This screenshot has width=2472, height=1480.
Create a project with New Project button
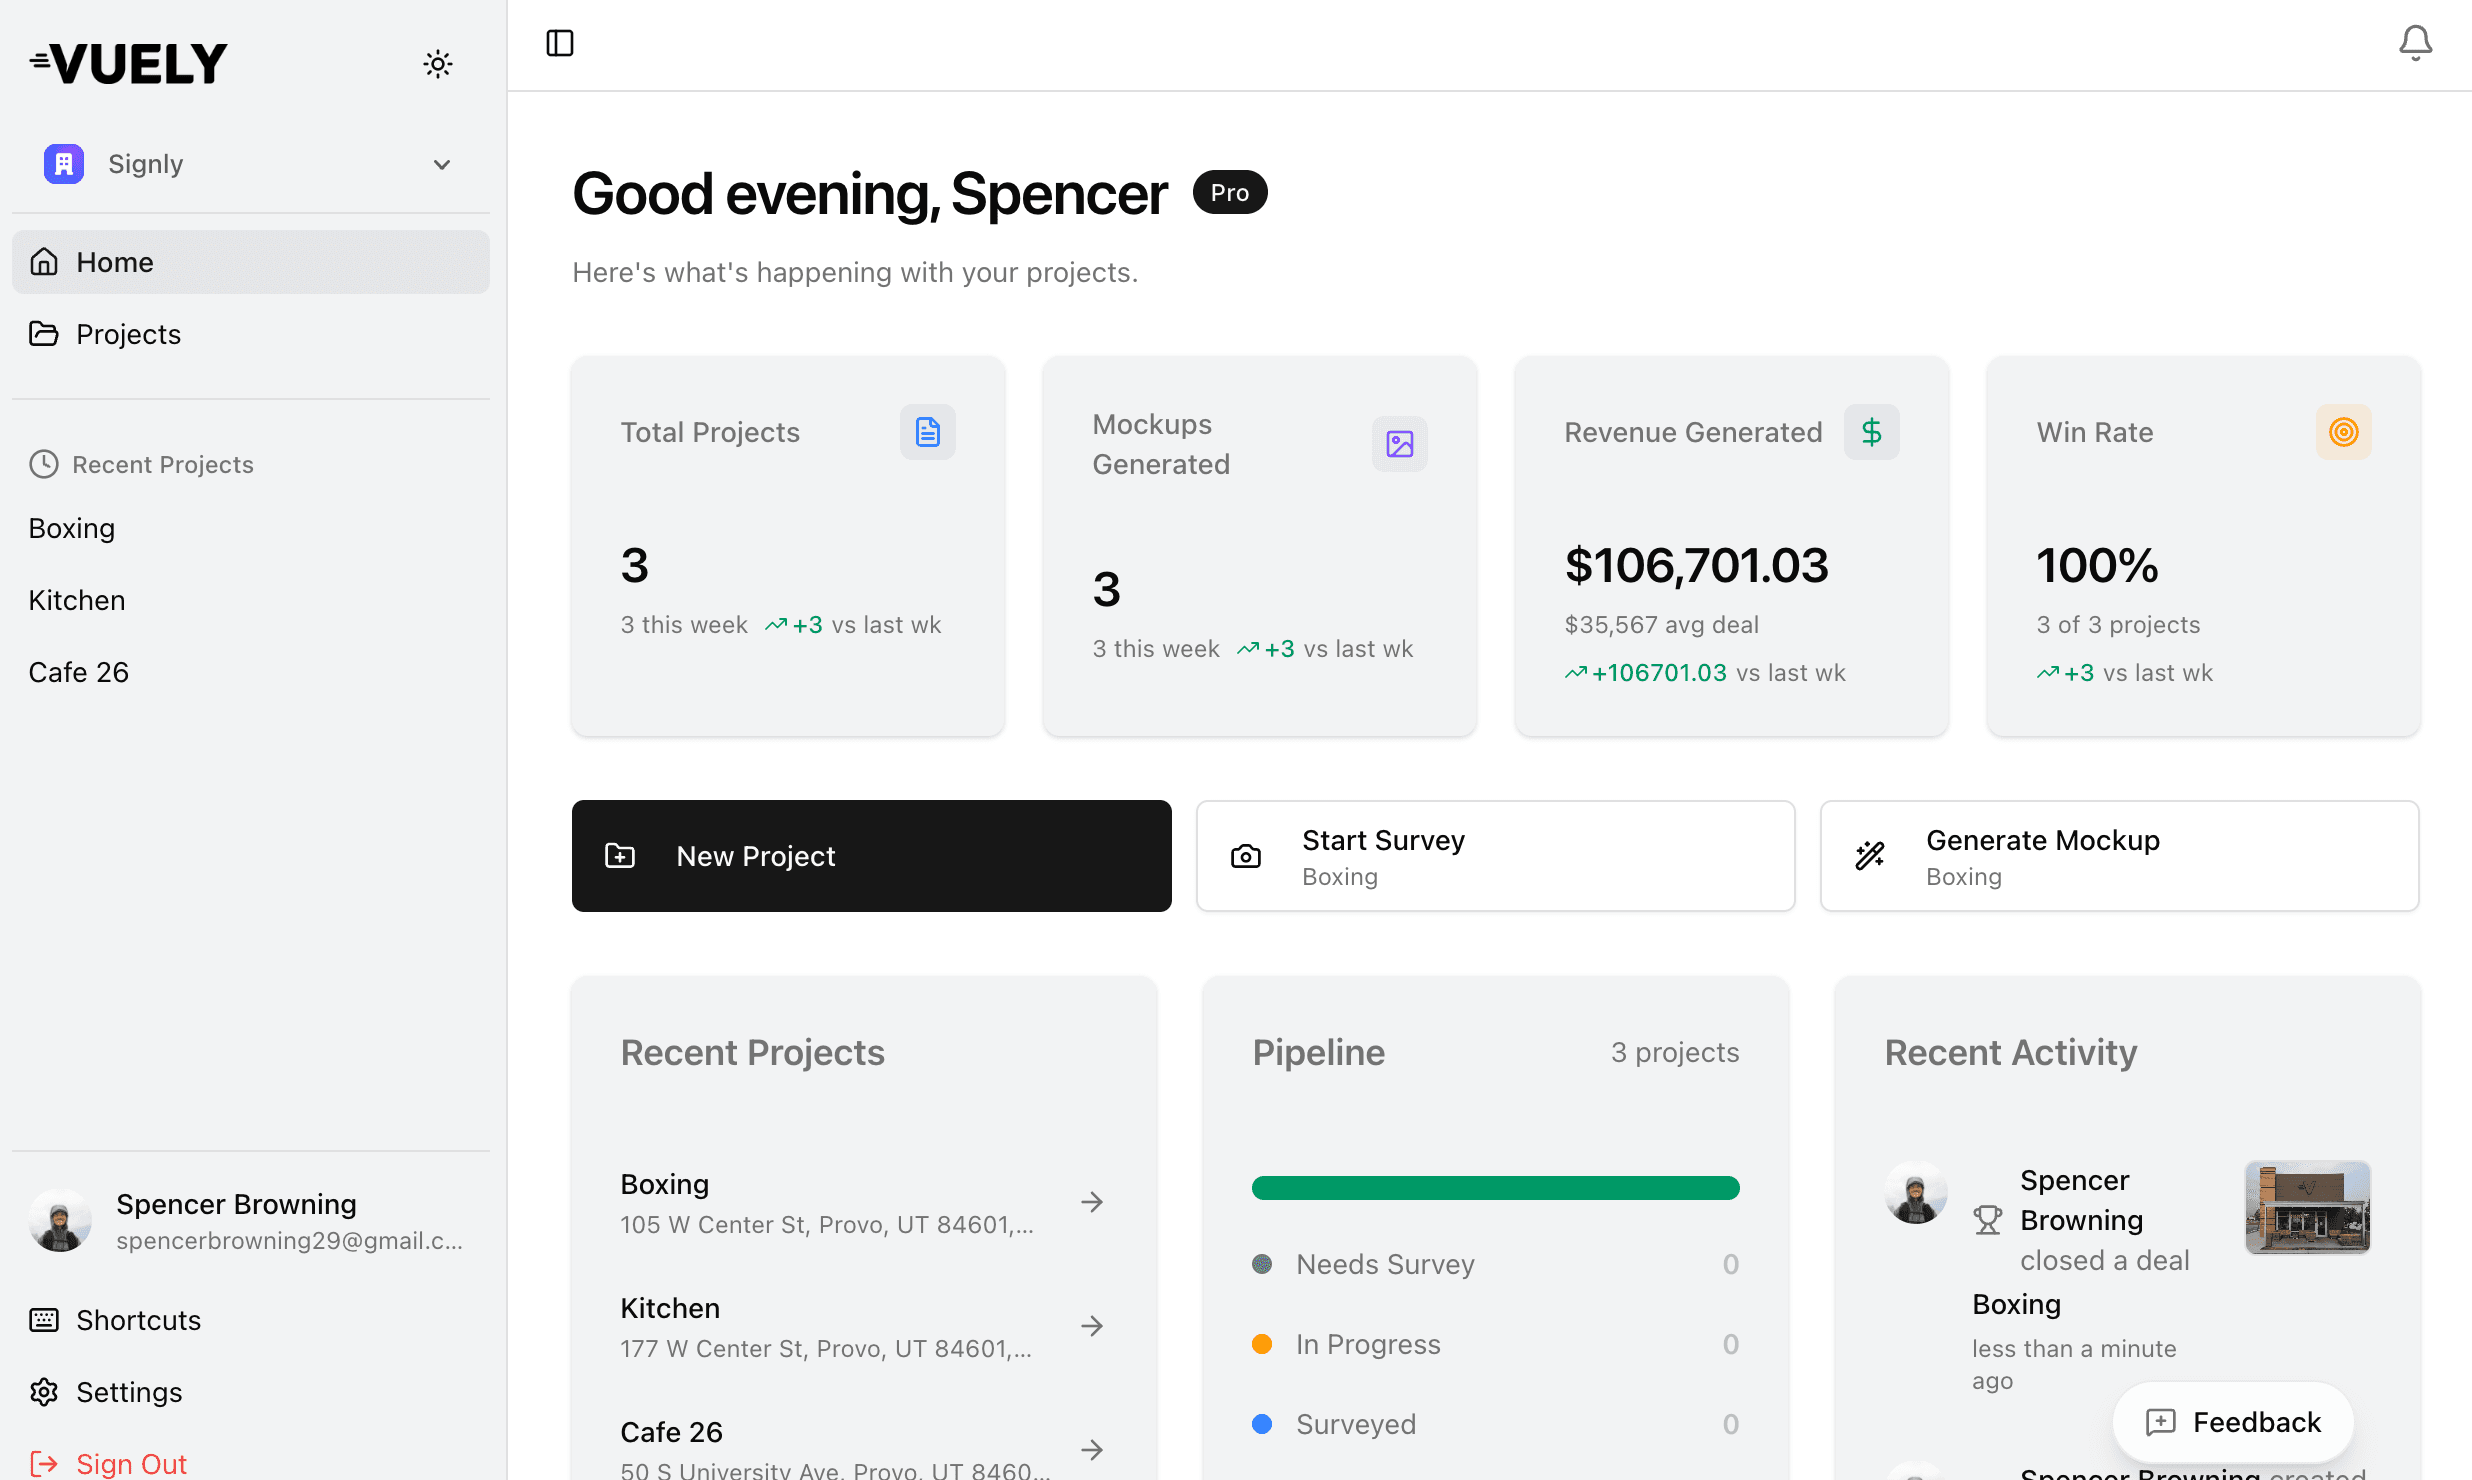pyautogui.click(x=871, y=856)
